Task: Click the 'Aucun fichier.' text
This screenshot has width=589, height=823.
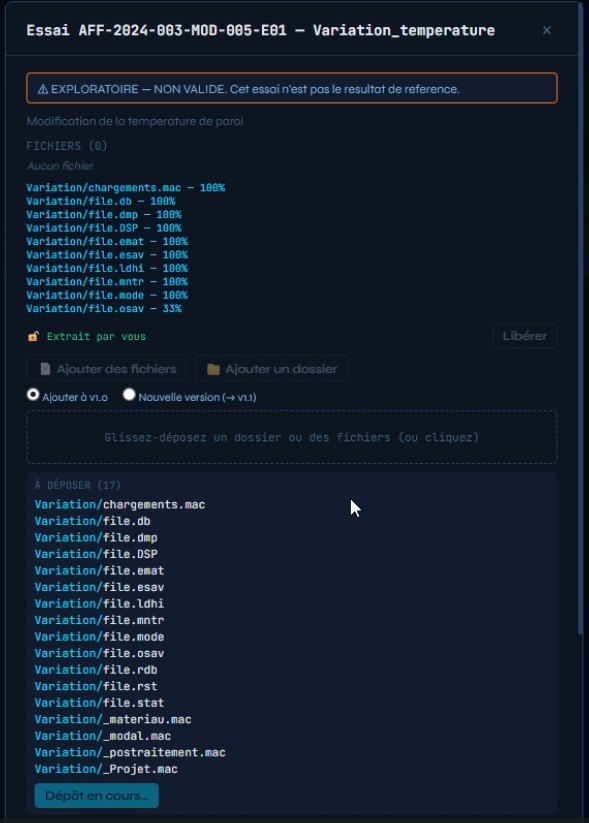Action: (61, 166)
